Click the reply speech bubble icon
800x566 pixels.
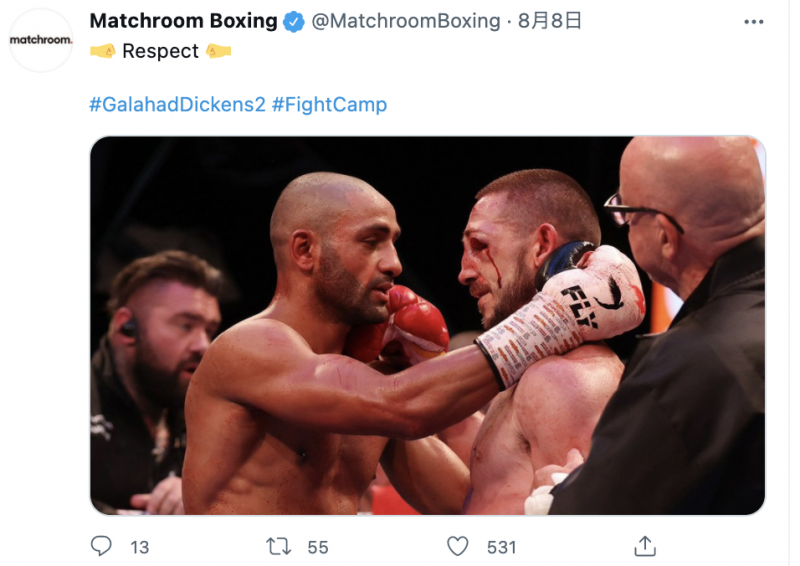click(101, 546)
